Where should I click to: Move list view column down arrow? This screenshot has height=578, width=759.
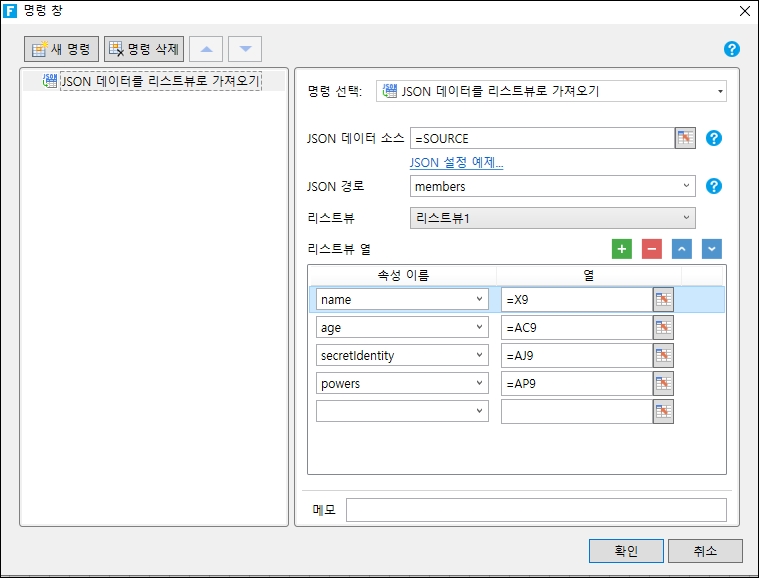pos(711,249)
